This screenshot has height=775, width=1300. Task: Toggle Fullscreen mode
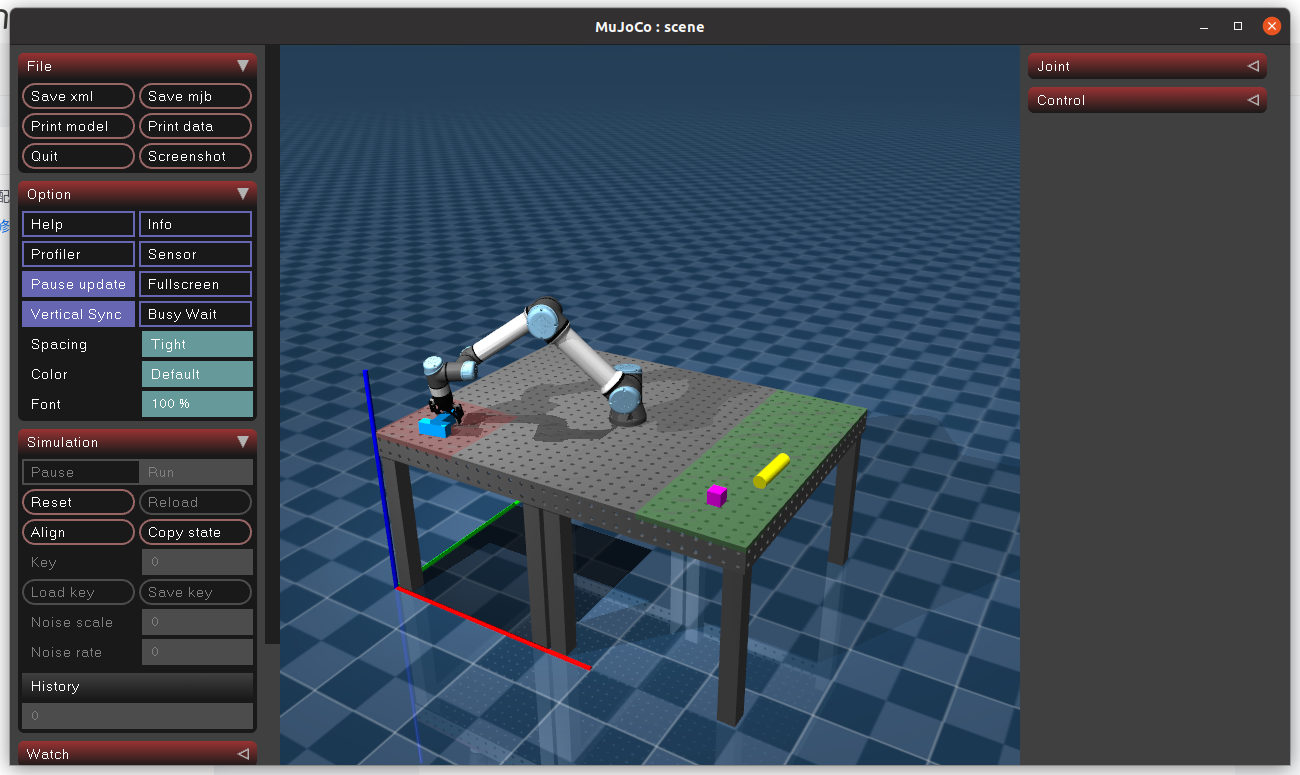[195, 284]
